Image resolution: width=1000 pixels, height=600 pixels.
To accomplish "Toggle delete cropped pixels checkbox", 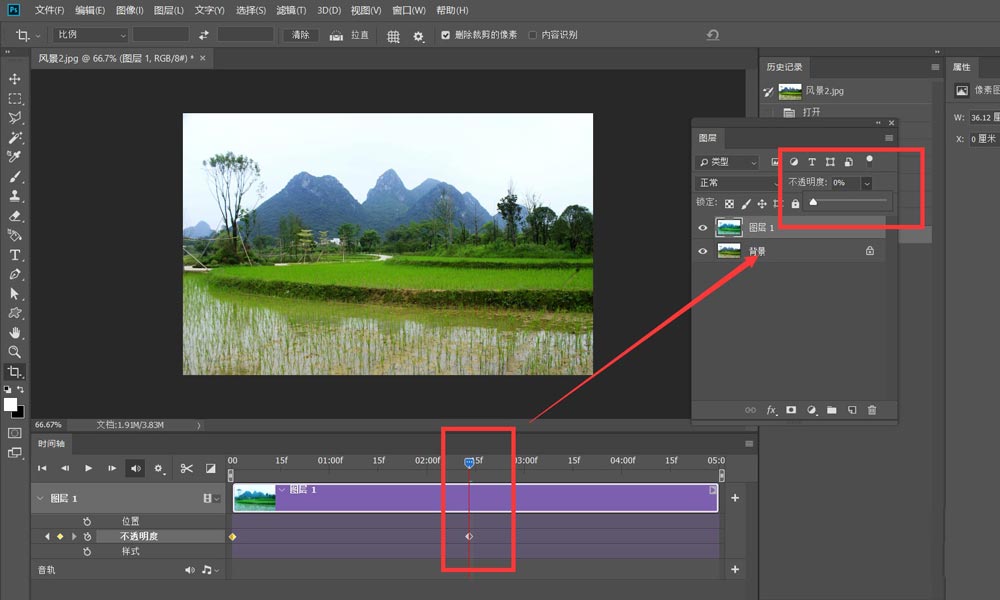I will point(446,35).
